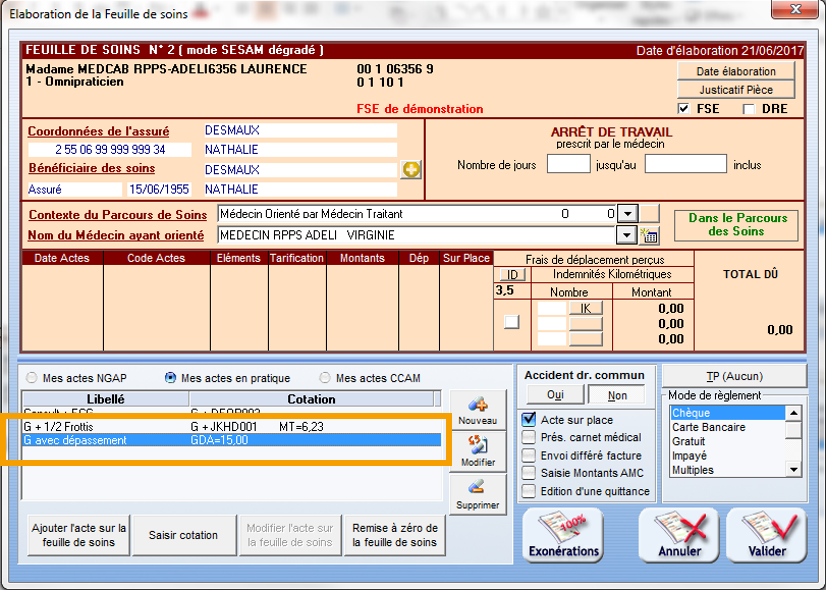The image size is (826, 590).
Task: Select Carte Bancaire in payment mode list
Action: (707, 427)
